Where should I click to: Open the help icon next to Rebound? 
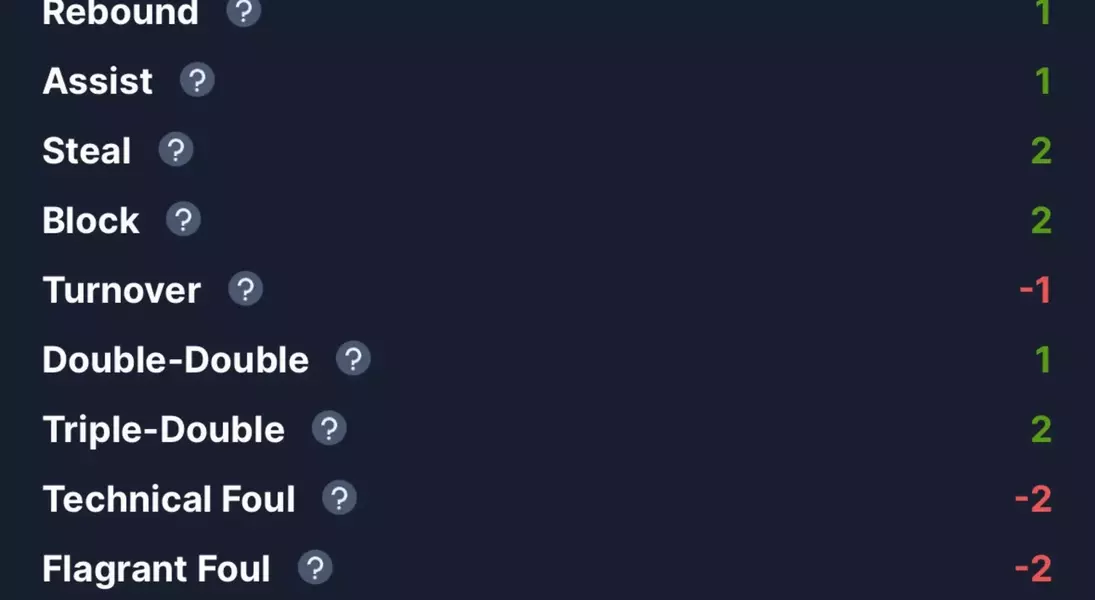tap(244, 10)
